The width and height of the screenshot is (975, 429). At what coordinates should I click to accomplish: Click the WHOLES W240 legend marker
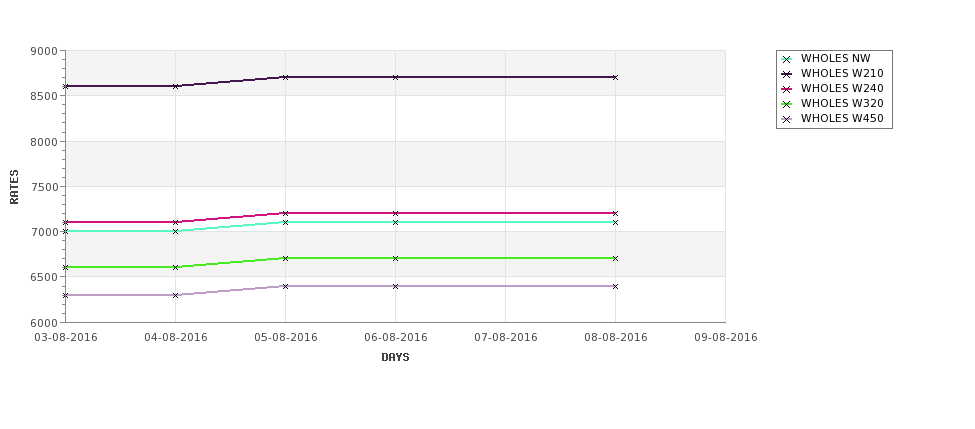pos(787,90)
